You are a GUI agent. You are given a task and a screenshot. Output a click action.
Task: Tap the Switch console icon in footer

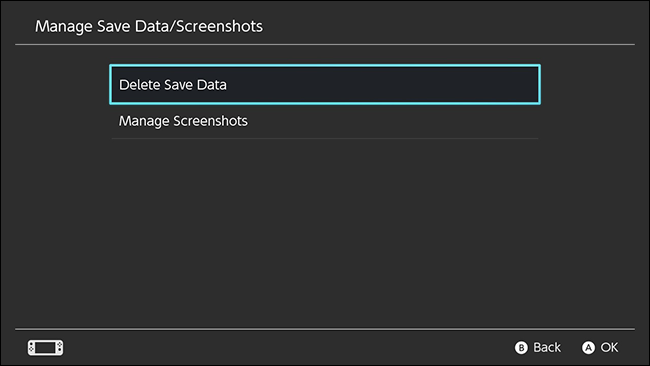46,347
